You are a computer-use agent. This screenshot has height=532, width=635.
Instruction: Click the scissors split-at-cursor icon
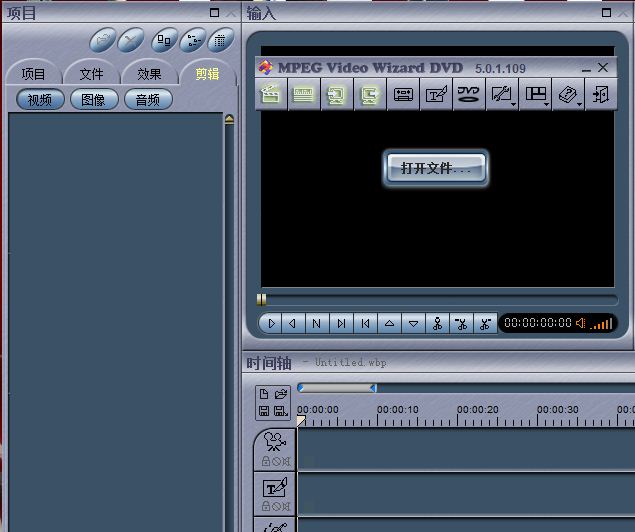tap(437, 323)
